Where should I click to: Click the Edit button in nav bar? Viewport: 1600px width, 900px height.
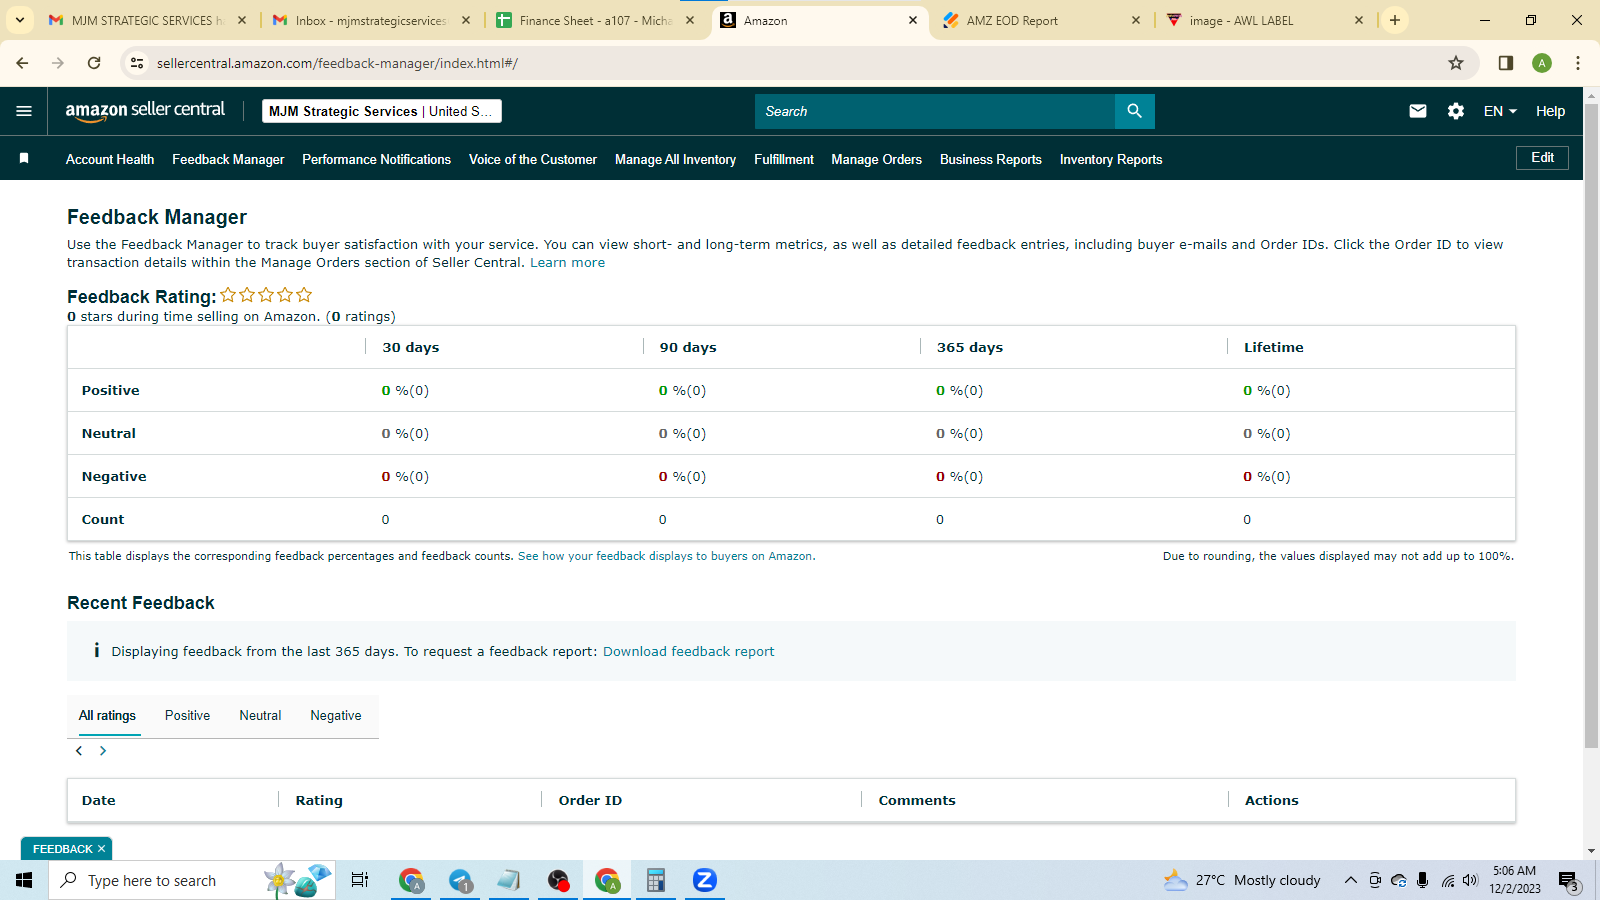click(1542, 158)
